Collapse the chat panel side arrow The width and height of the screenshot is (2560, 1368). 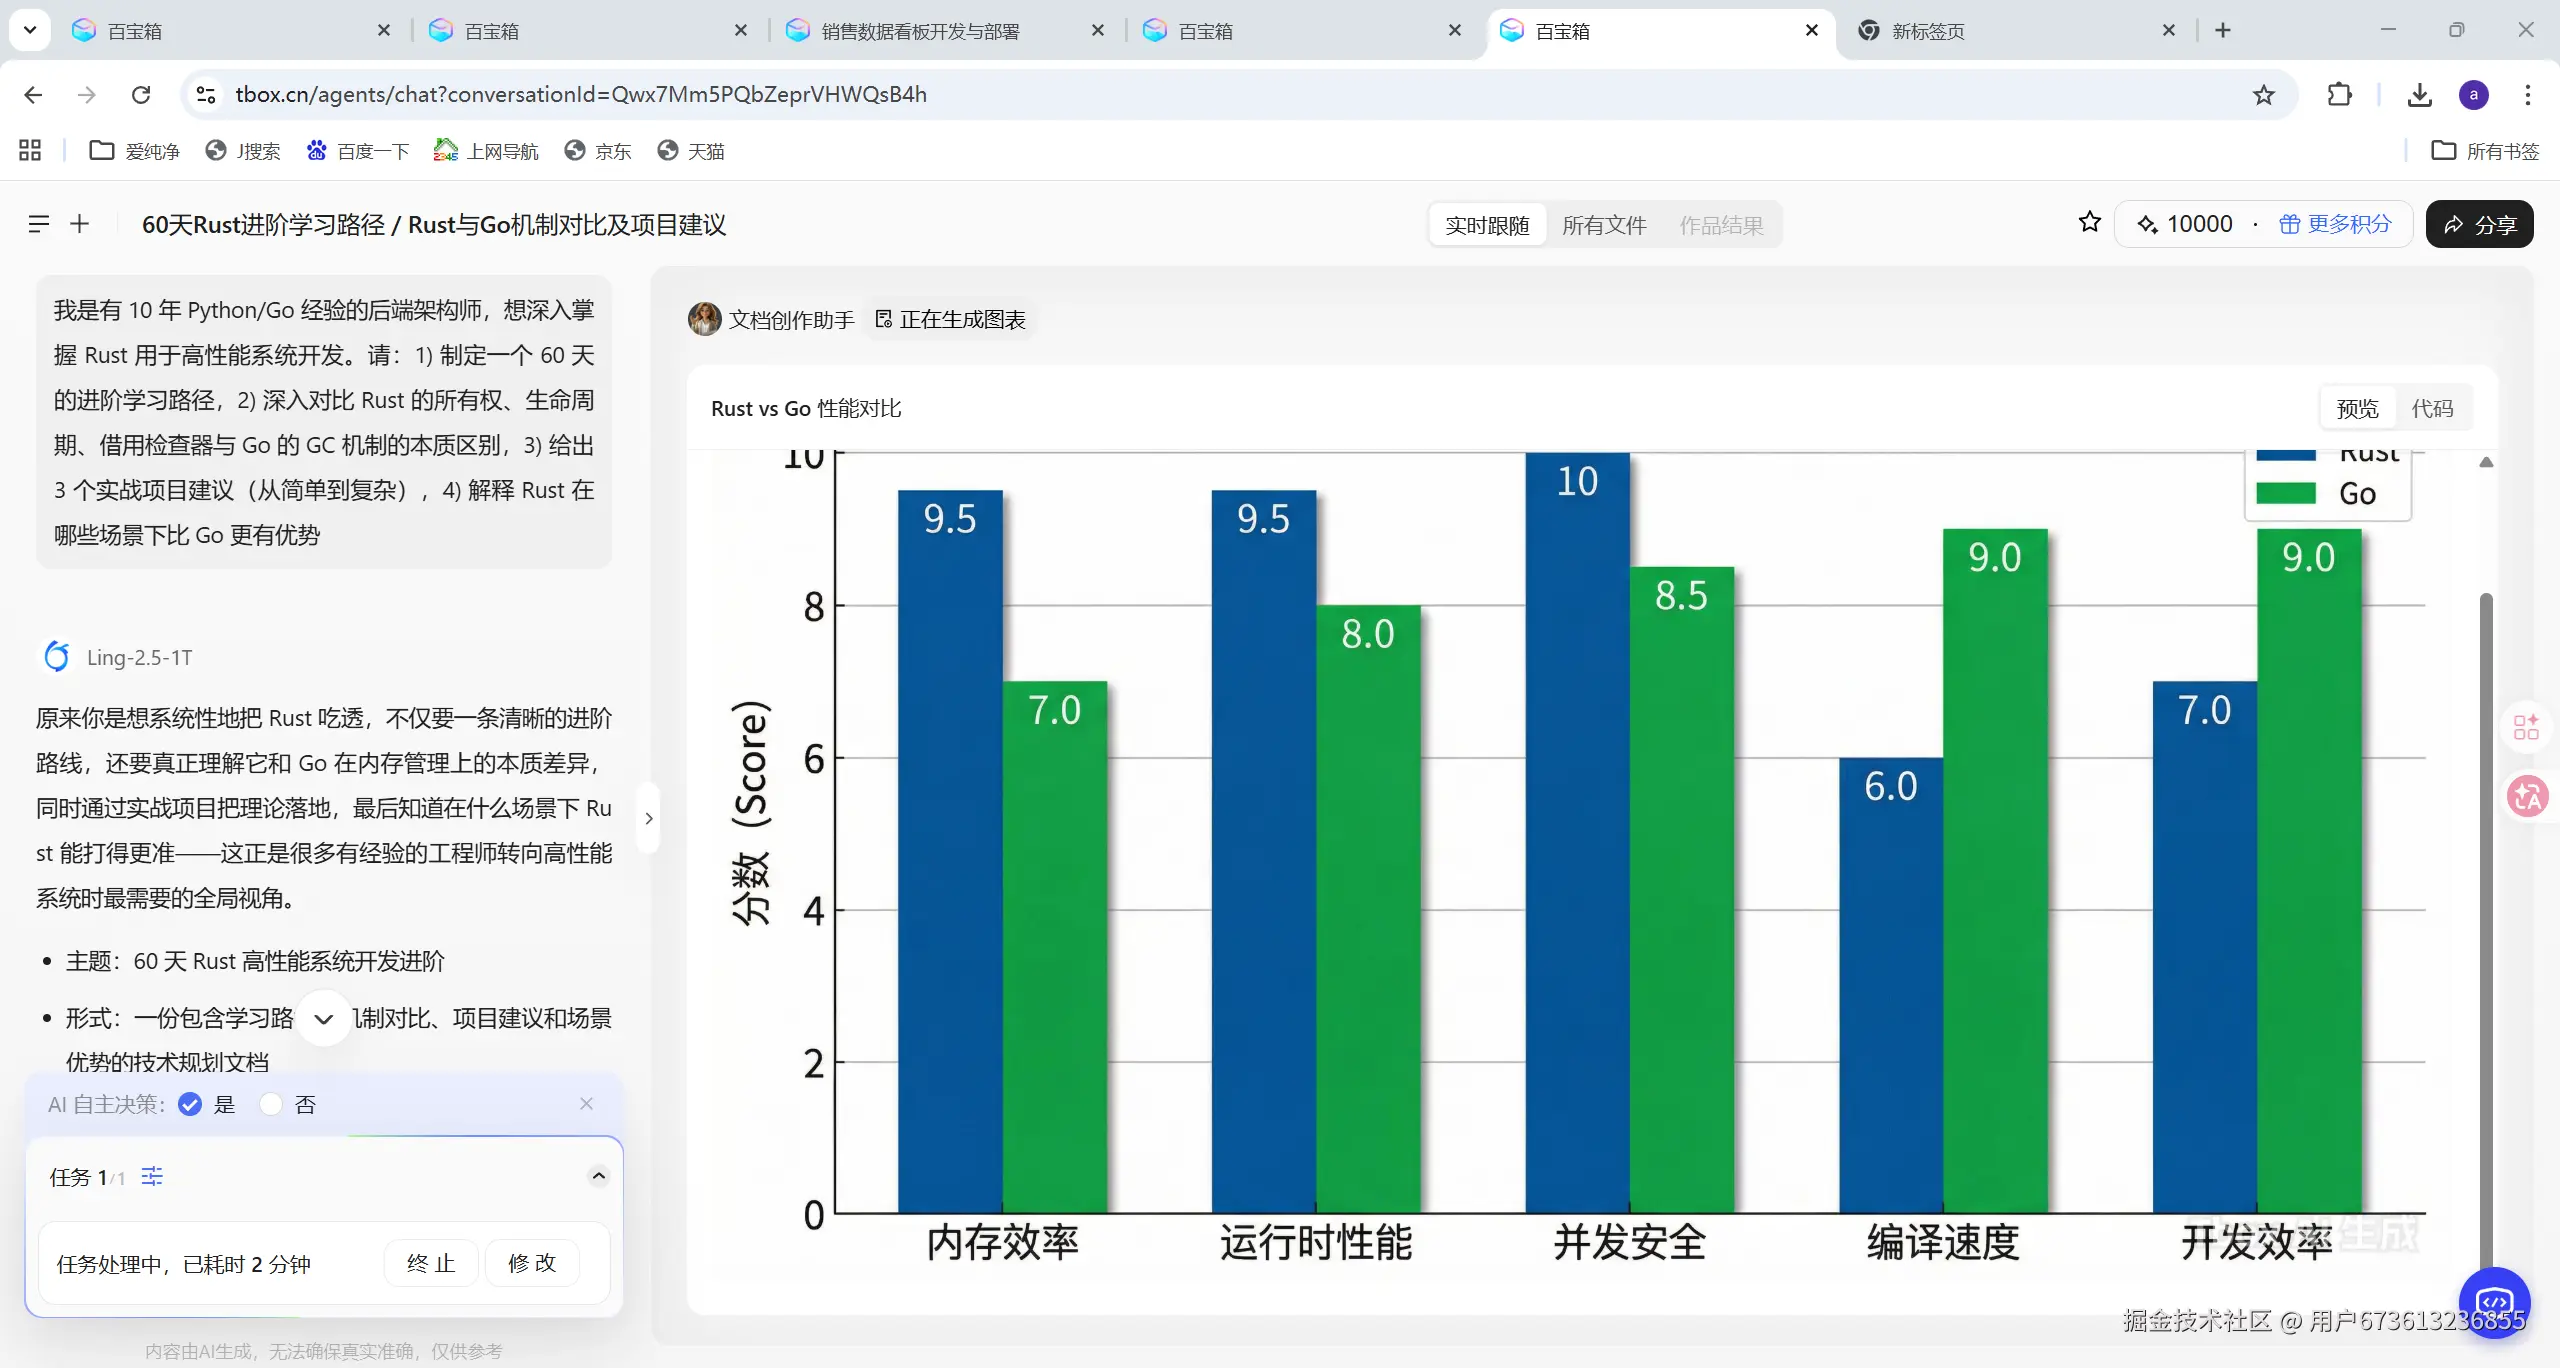click(649, 818)
